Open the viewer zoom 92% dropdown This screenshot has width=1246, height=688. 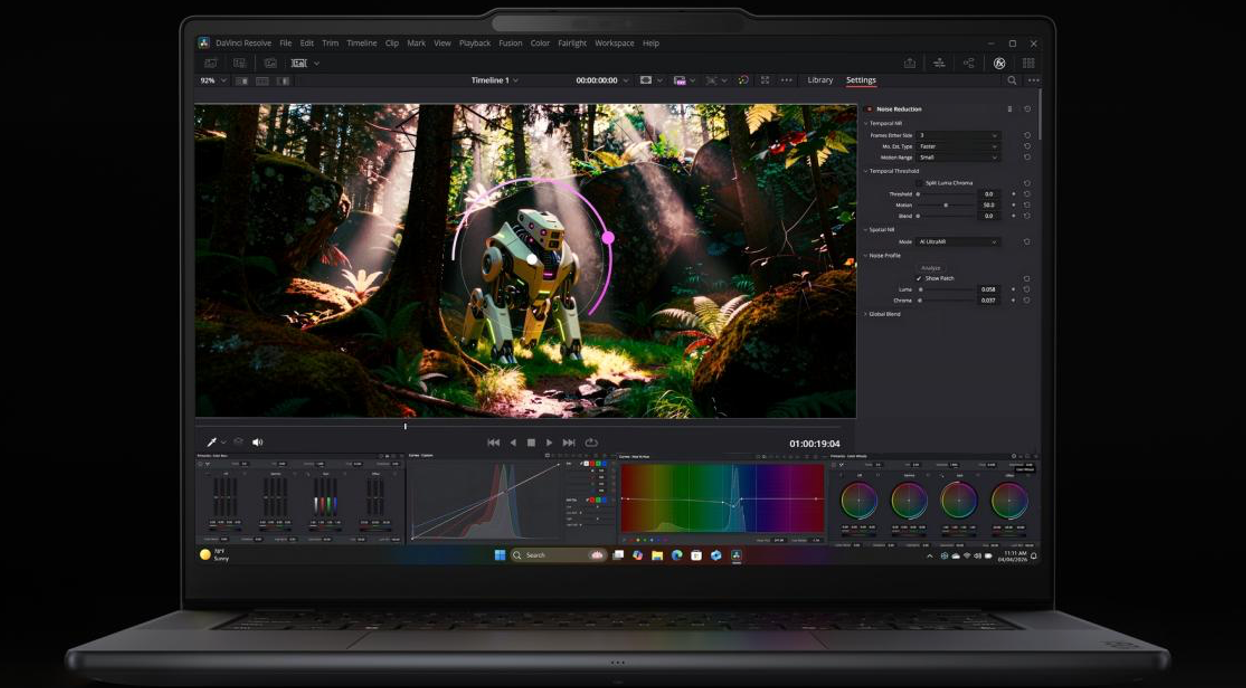[x=212, y=80]
